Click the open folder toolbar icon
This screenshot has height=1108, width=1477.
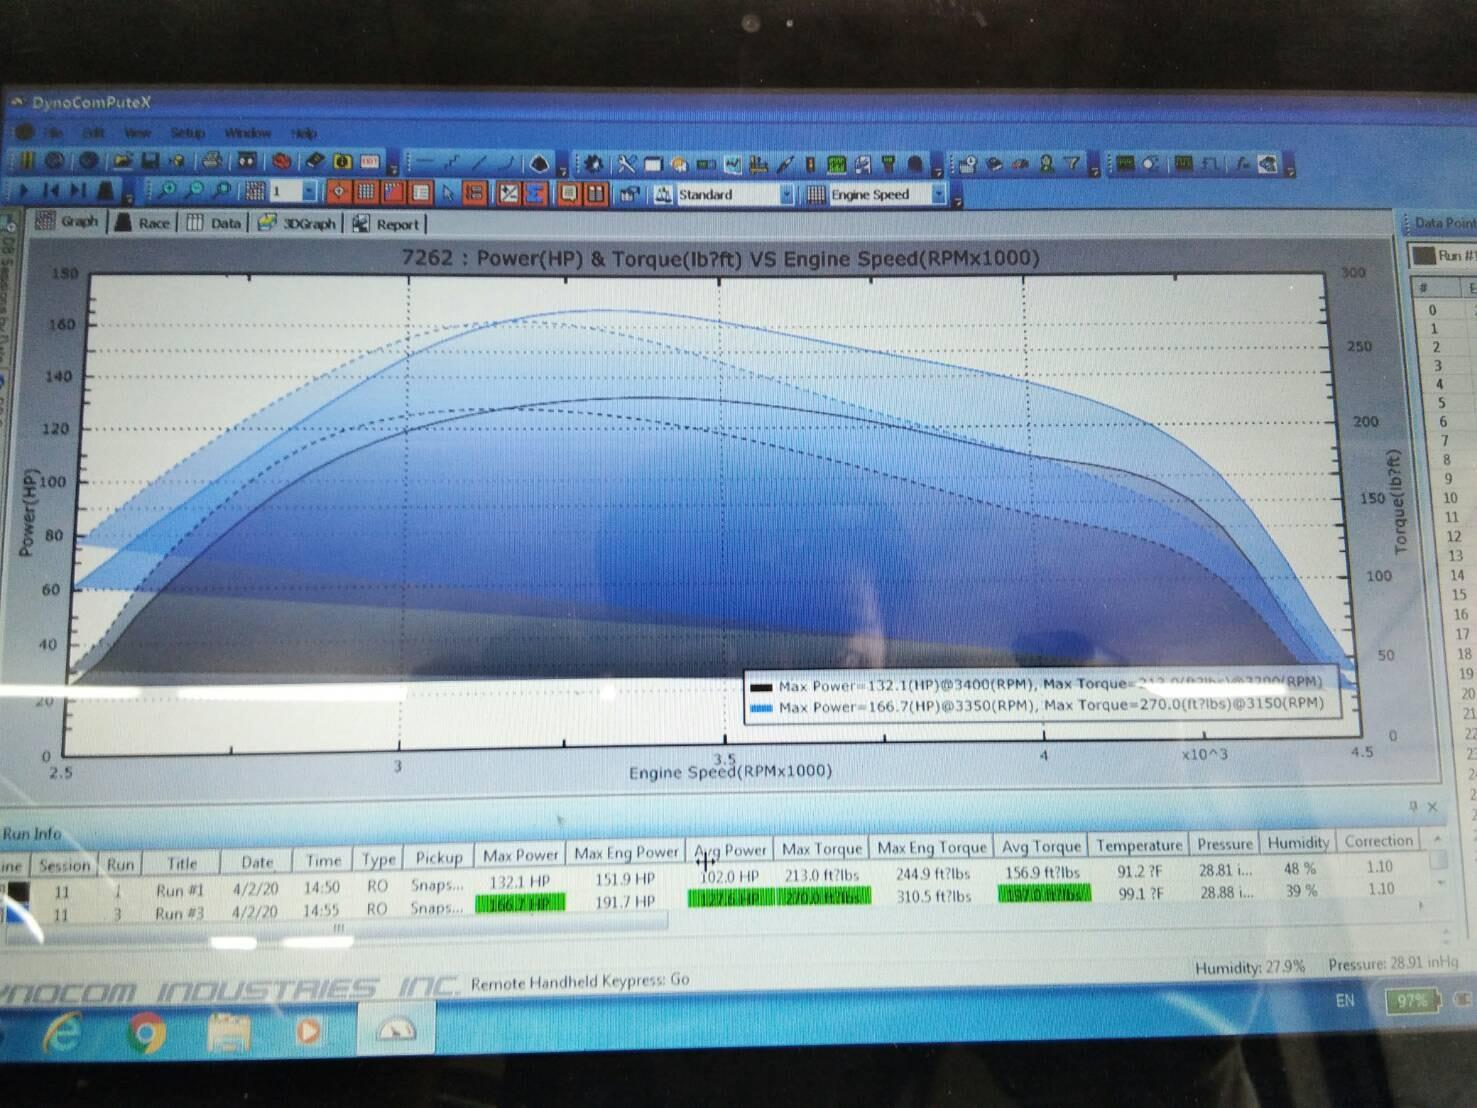click(123, 160)
